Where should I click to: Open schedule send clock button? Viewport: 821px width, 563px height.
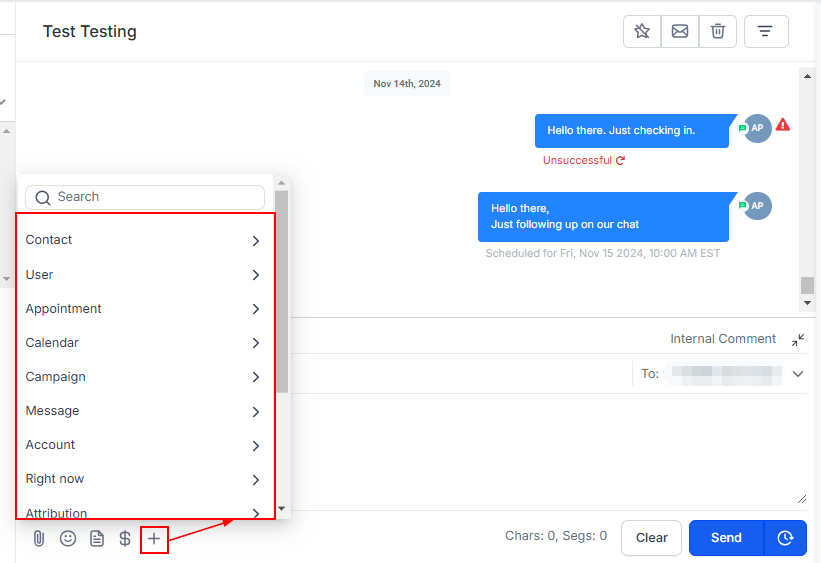click(x=785, y=537)
